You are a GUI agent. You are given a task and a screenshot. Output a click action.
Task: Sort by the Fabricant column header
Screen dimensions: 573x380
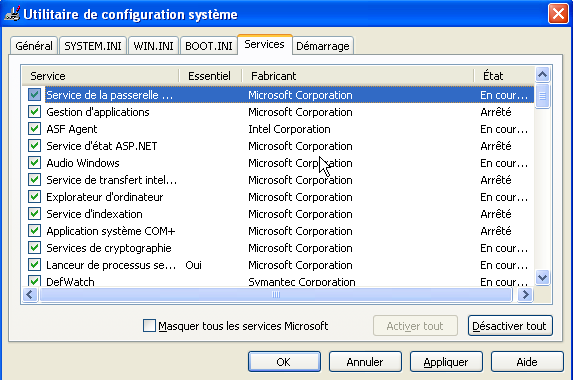tap(358, 76)
